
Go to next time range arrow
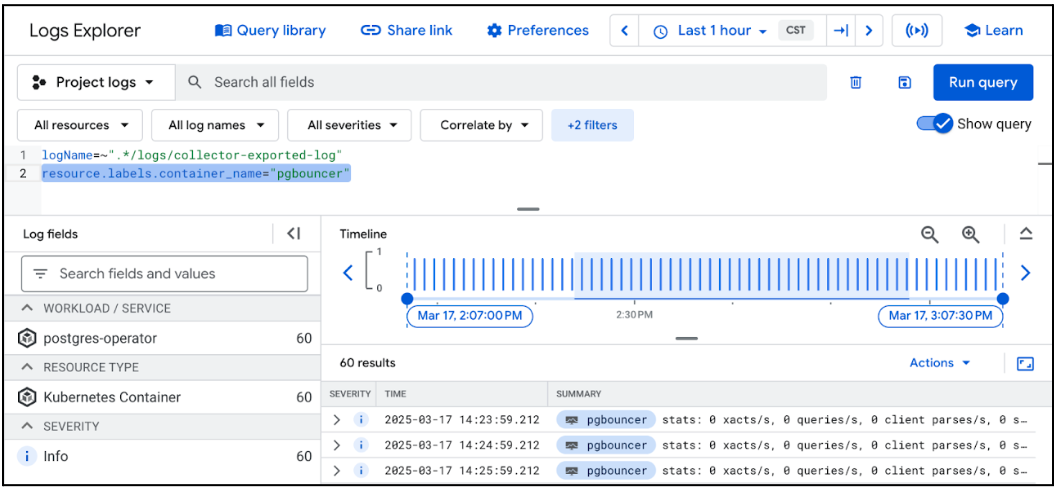coord(869,31)
